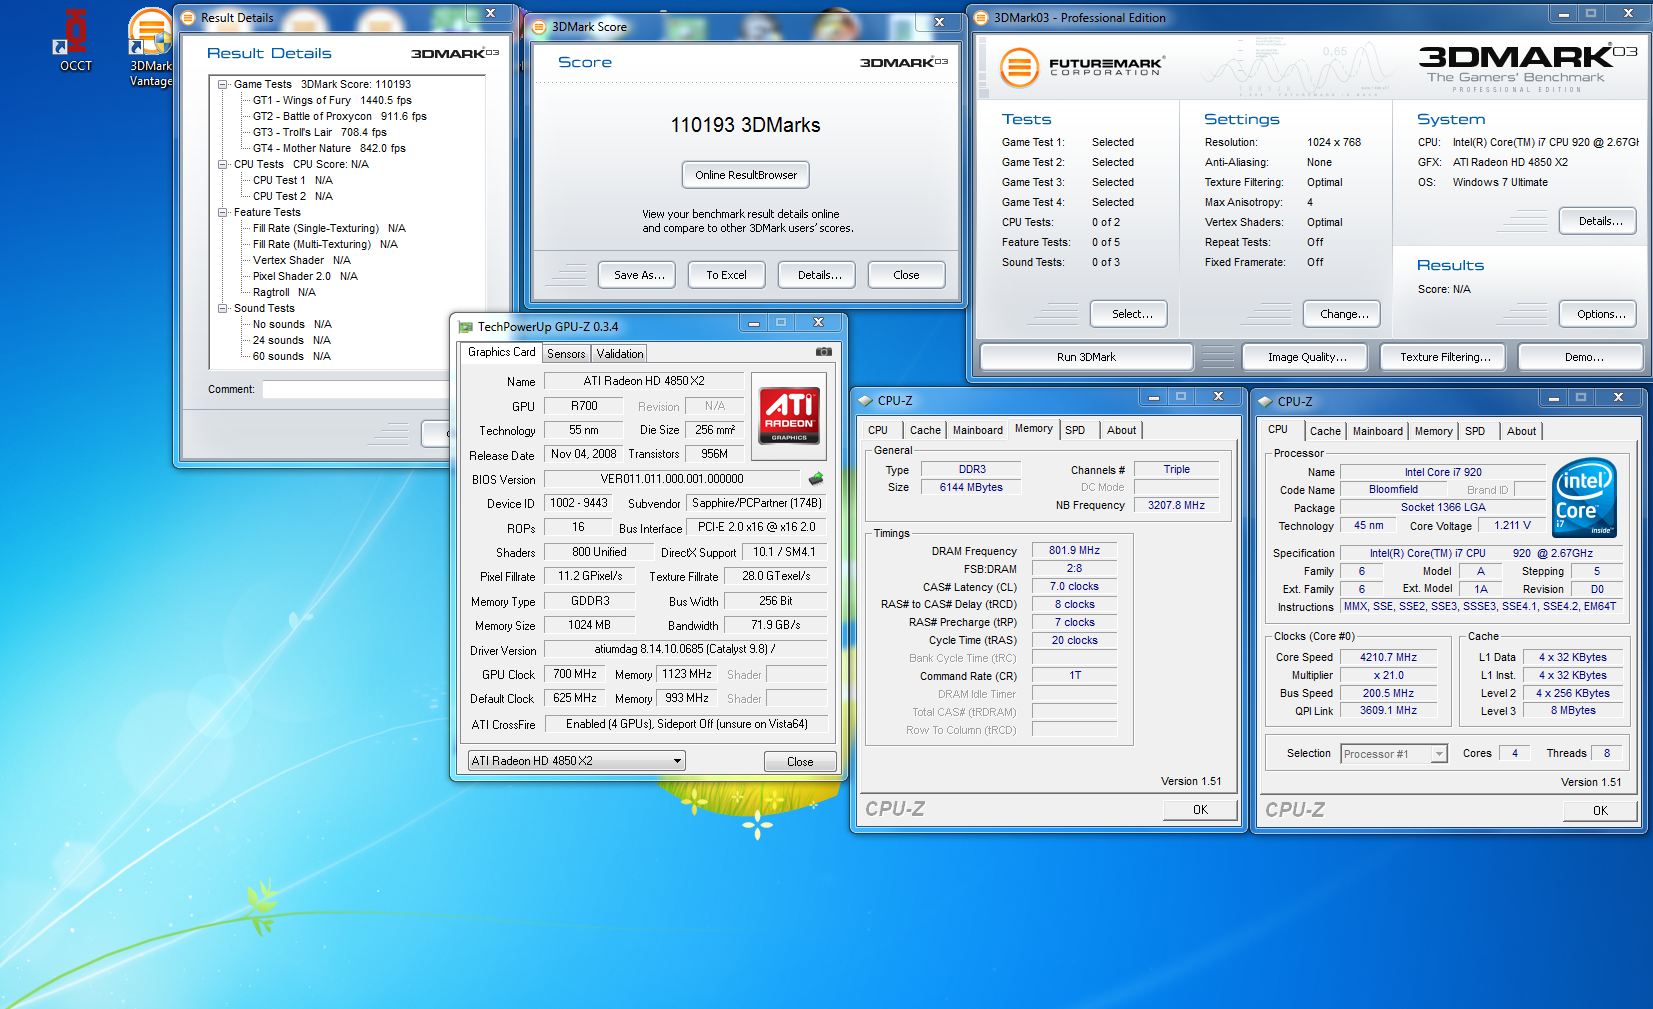Open Memory tab in CPU-Z processor window

[x=1433, y=431]
